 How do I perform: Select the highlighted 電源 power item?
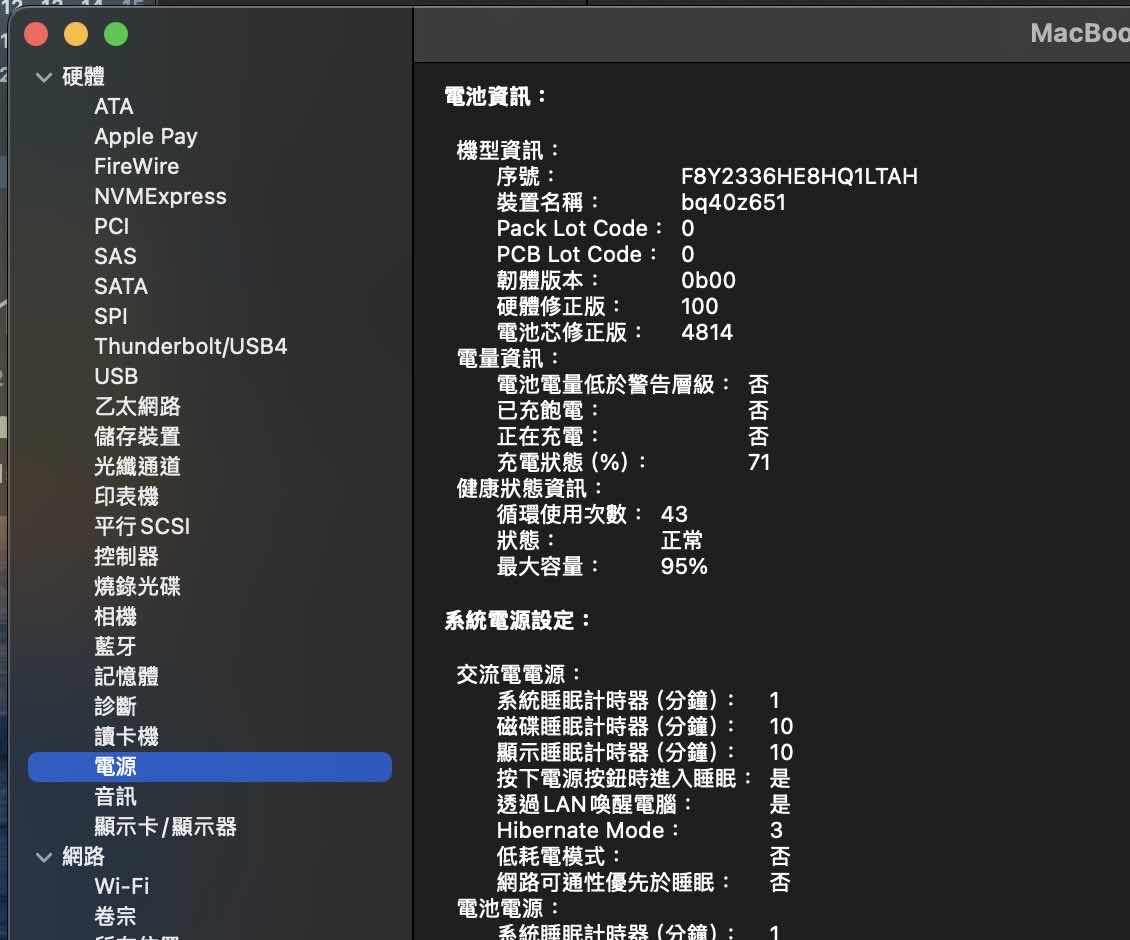[115, 767]
